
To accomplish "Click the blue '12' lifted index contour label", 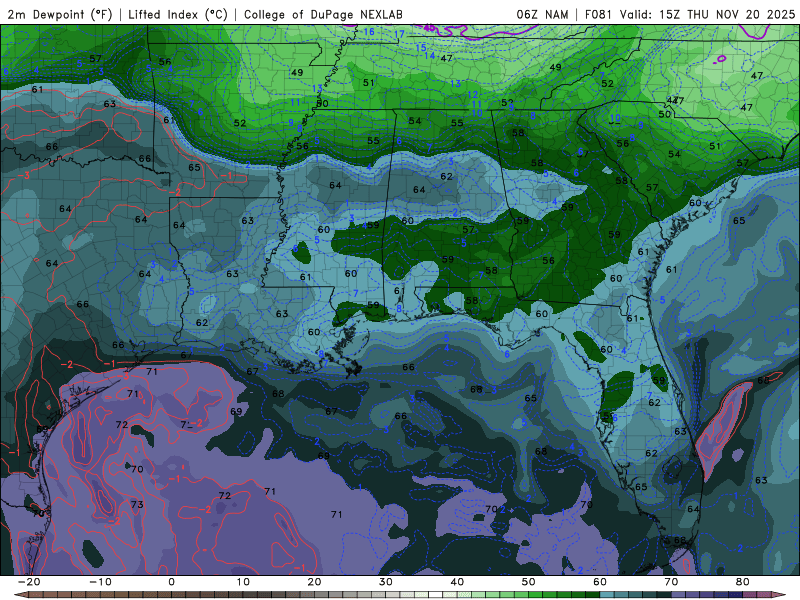I will (473, 95).
